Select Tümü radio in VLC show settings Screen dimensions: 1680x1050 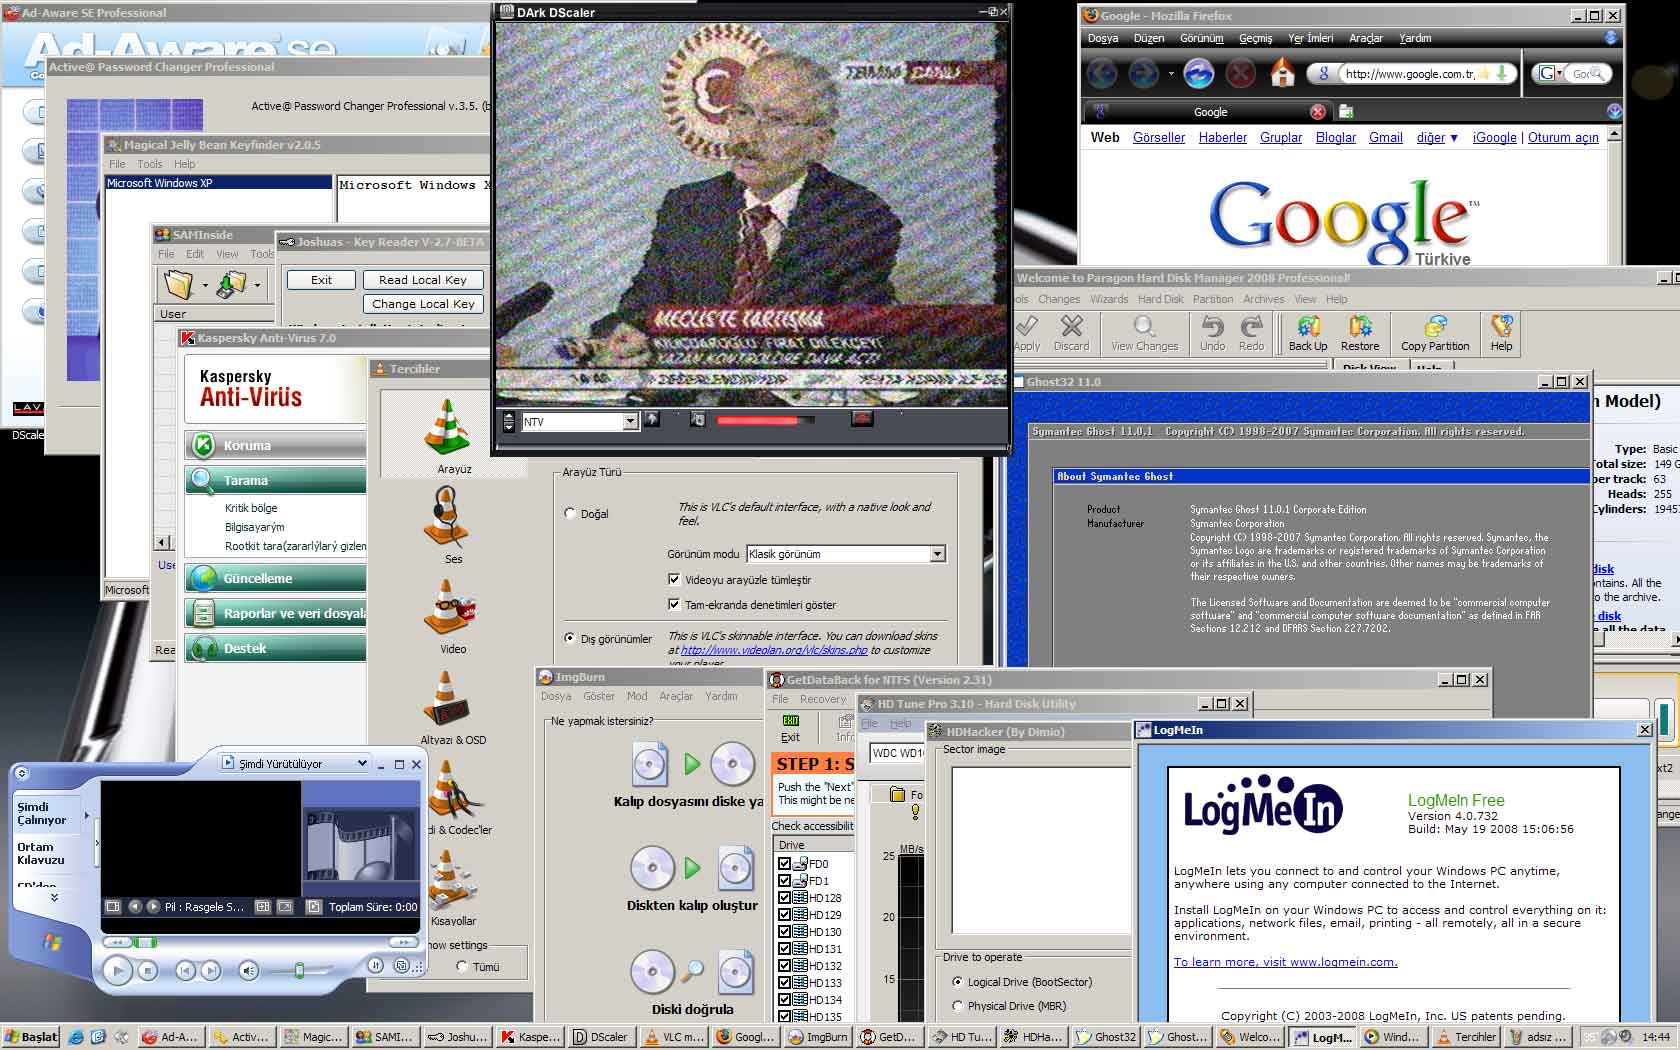(462, 966)
